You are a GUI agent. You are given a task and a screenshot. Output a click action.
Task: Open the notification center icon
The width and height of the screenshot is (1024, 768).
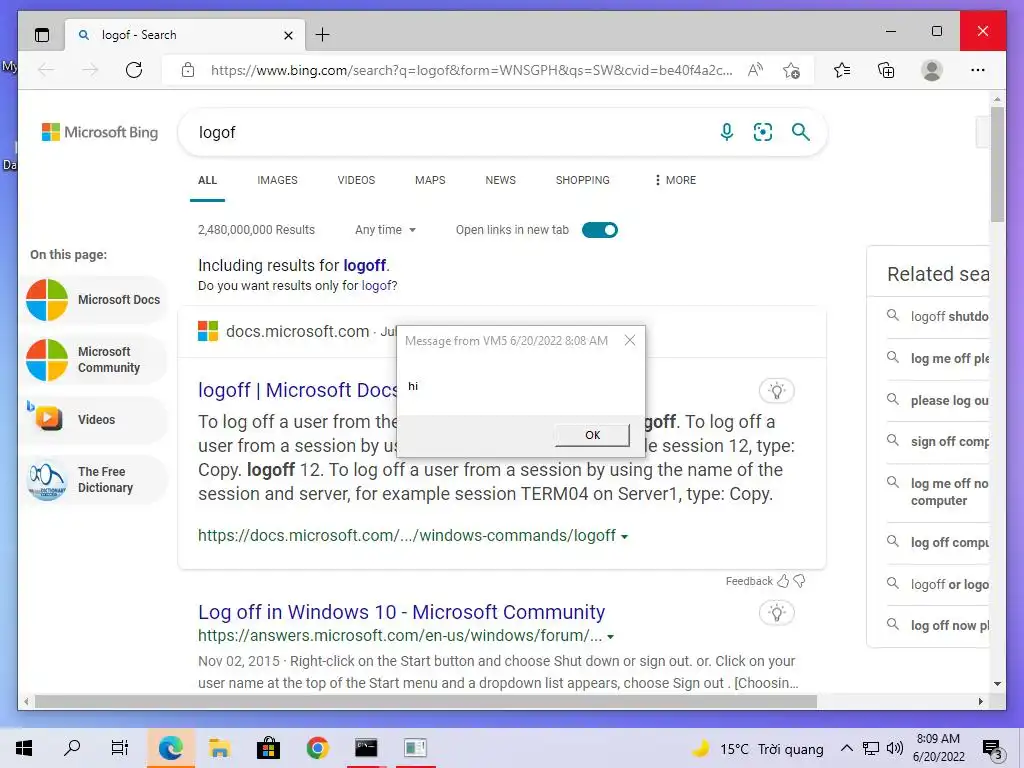(993, 748)
